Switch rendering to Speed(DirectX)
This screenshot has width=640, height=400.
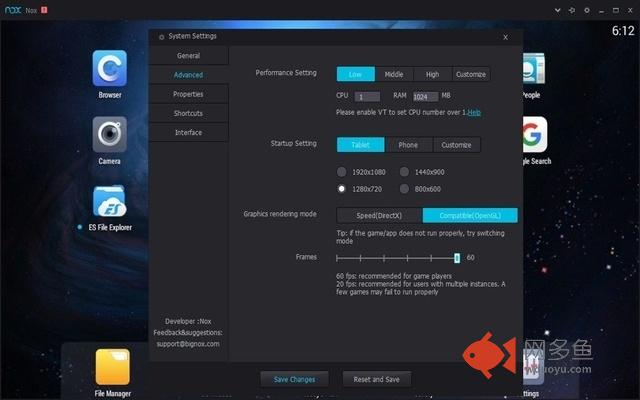(379, 216)
